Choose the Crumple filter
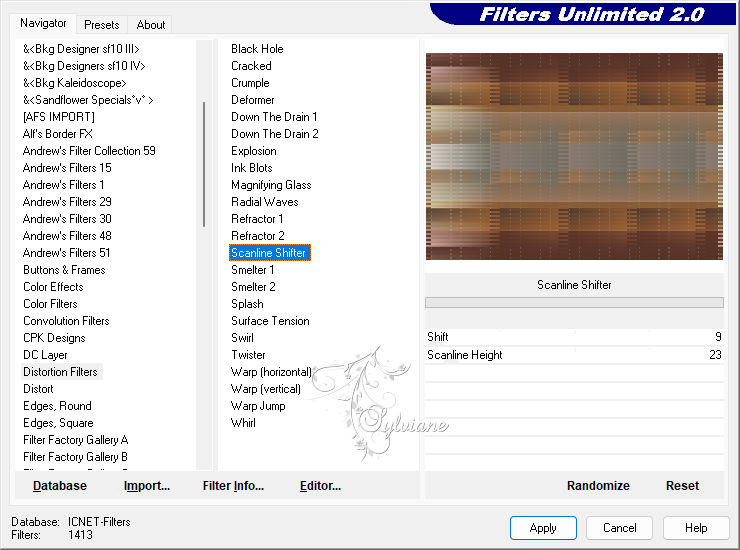740x550 pixels. point(250,83)
